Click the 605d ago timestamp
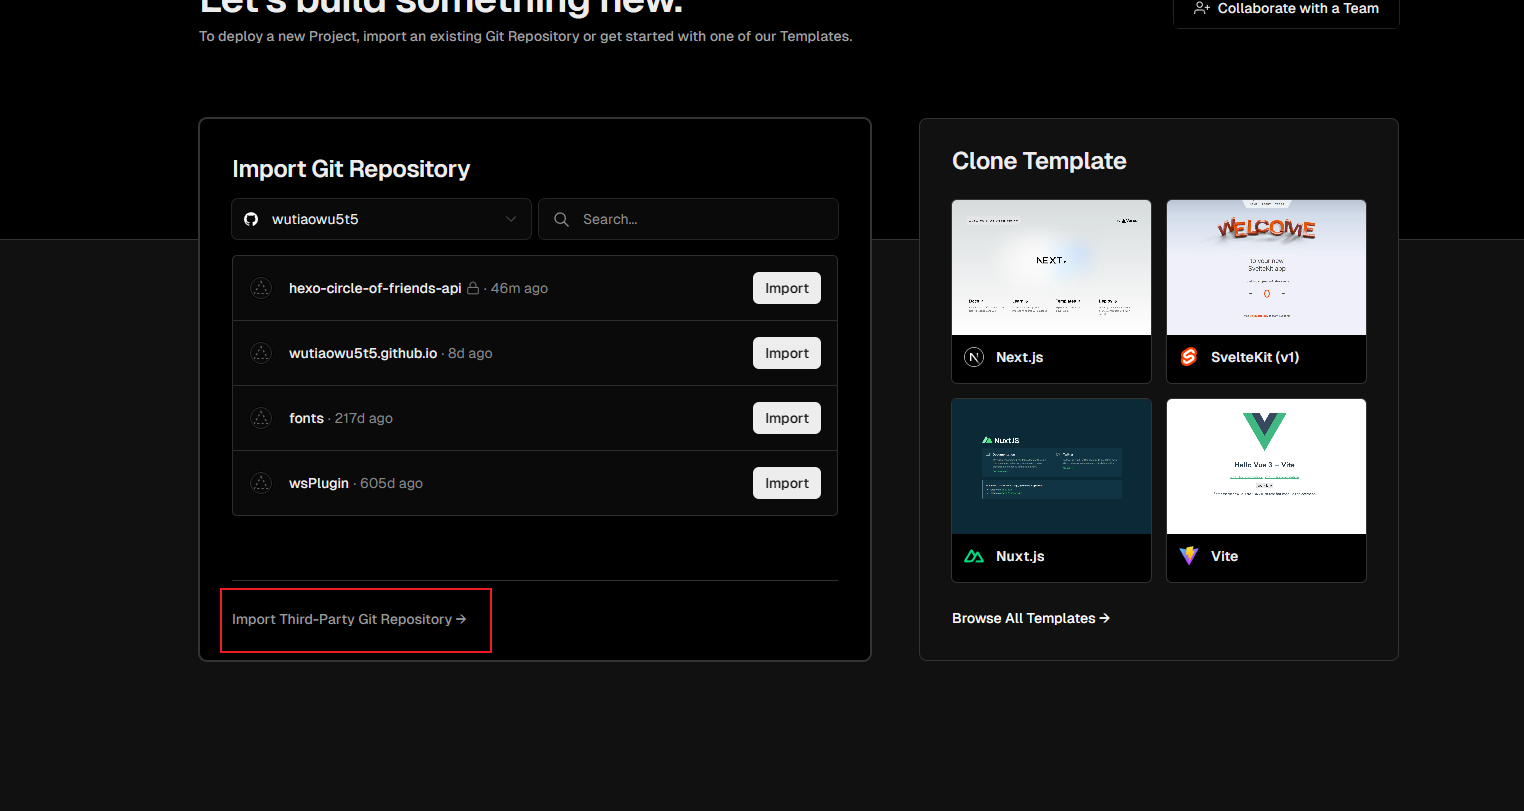 click(391, 483)
